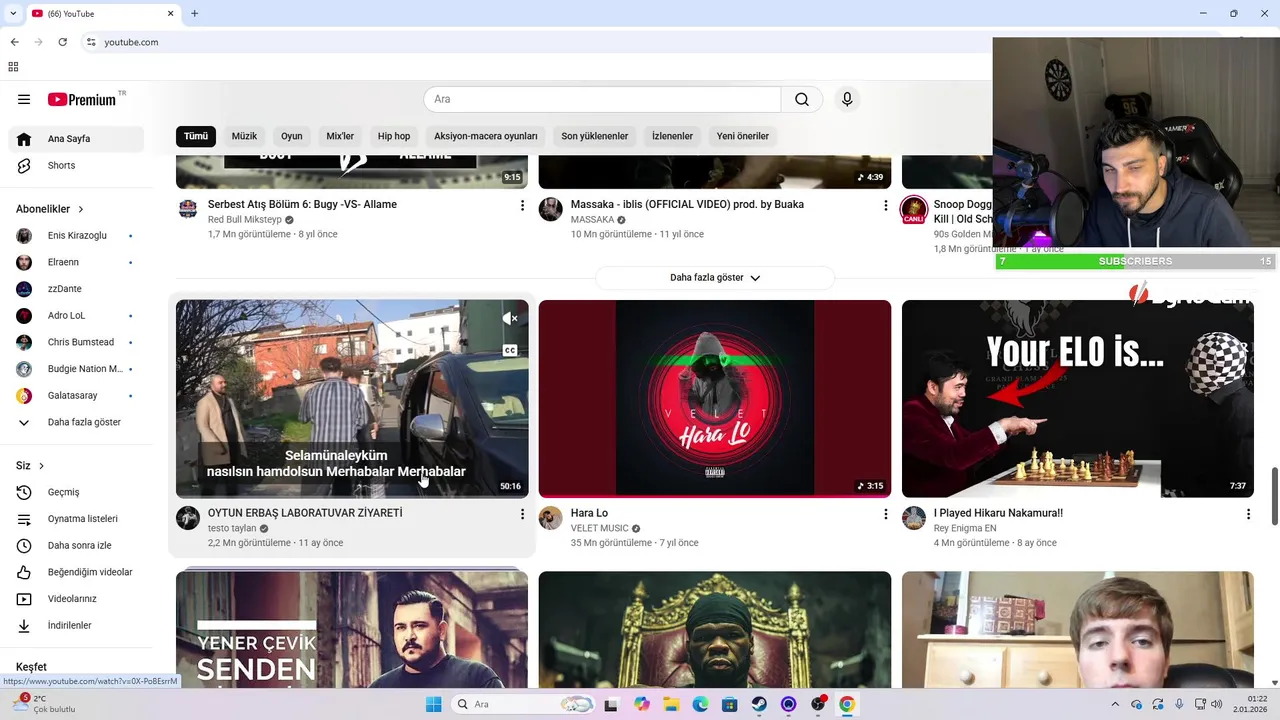Click the Galatasaray channel avatar
The height and width of the screenshot is (720, 1280).
coord(24,395)
